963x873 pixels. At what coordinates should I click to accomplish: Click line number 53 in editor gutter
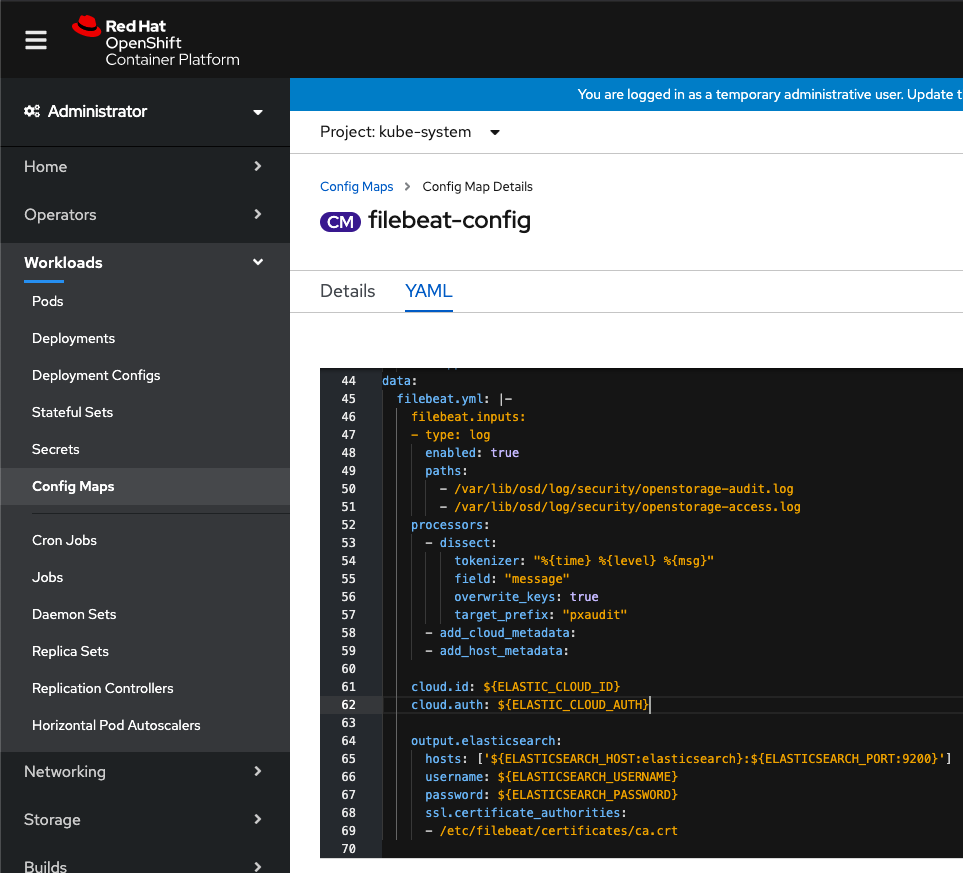pos(348,543)
